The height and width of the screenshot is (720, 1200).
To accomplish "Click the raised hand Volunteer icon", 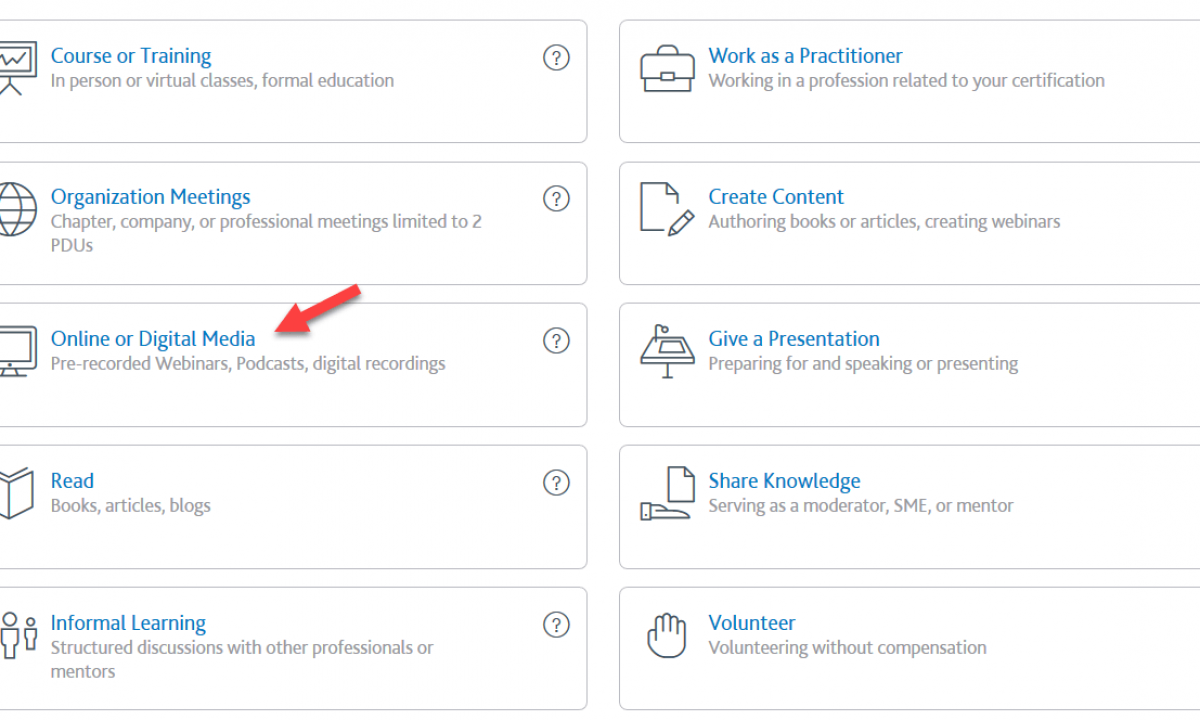I will click(x=667, y=635).
